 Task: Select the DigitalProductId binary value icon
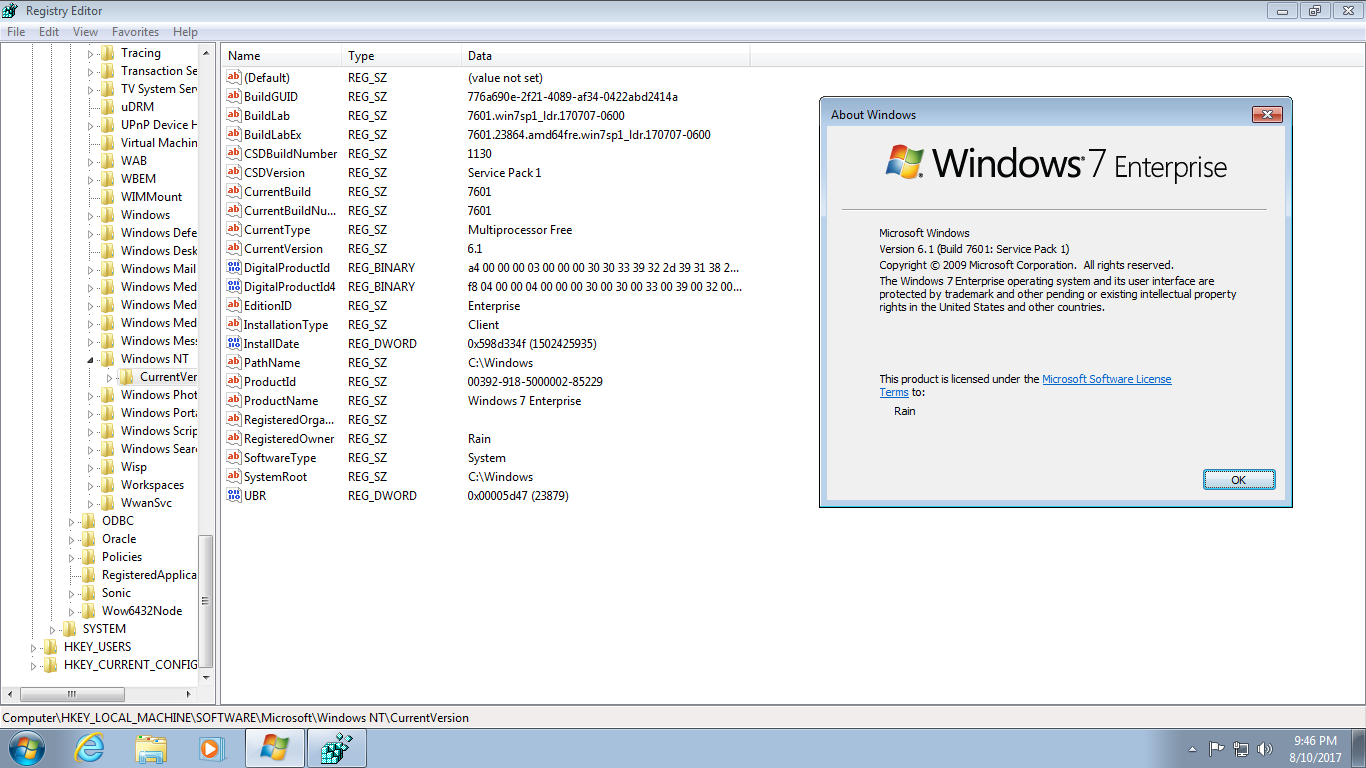(x=234, y=268)
